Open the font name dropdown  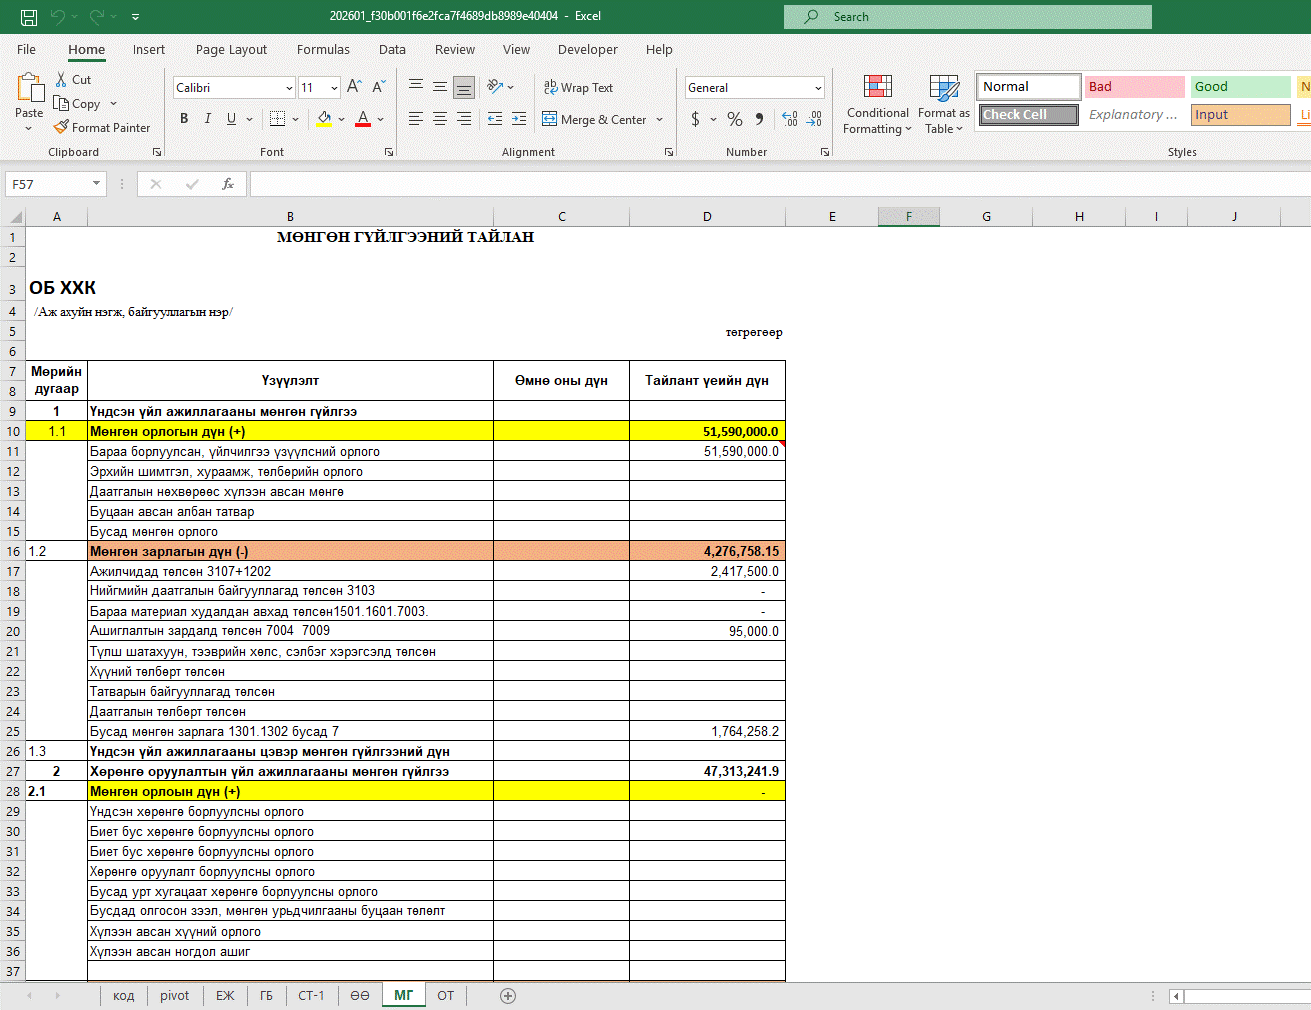[x=289, y=88]
